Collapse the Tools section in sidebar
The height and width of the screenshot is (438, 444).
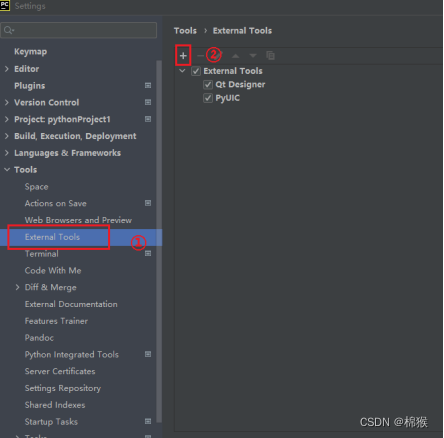coord(7,170)
